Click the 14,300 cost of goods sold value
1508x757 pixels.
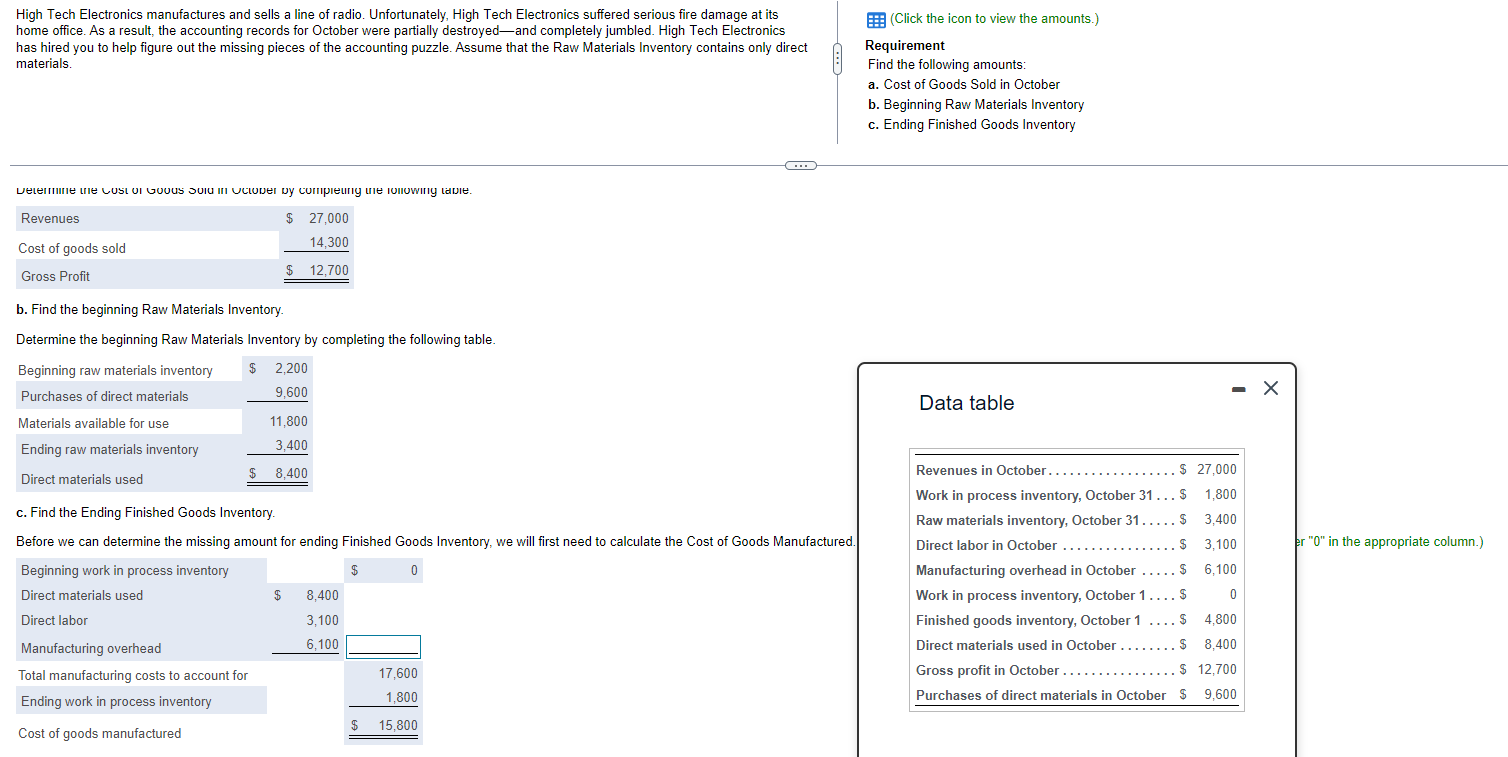[x=329, y=242]
